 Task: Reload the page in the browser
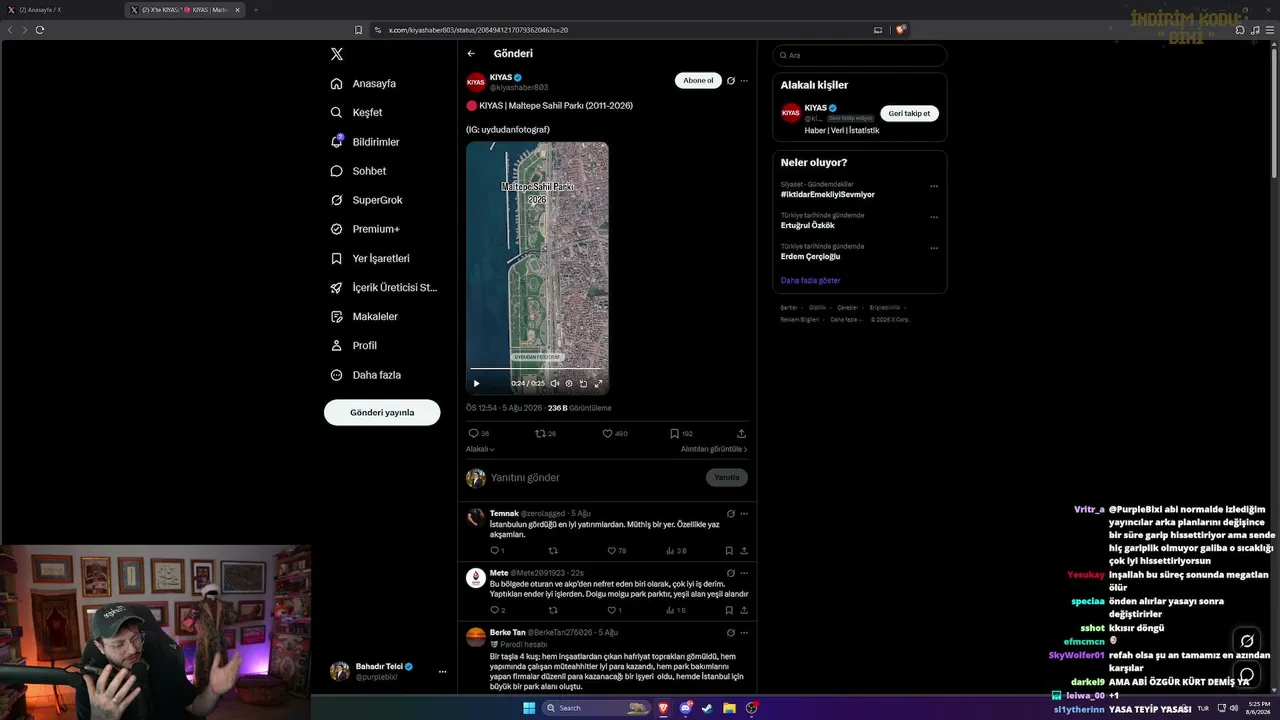pos(40,30)
